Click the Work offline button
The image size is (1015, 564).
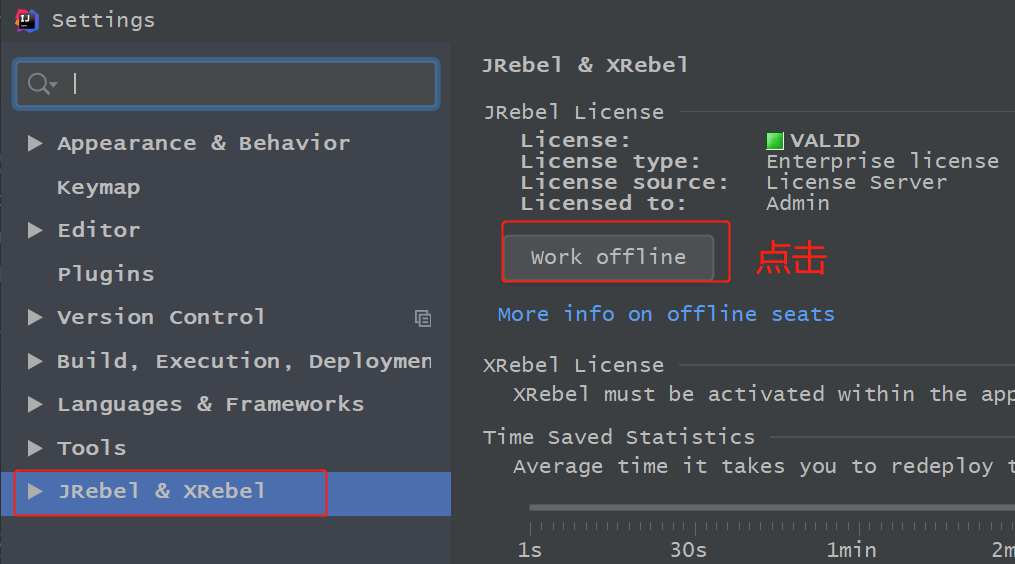(x=608, y=257)
